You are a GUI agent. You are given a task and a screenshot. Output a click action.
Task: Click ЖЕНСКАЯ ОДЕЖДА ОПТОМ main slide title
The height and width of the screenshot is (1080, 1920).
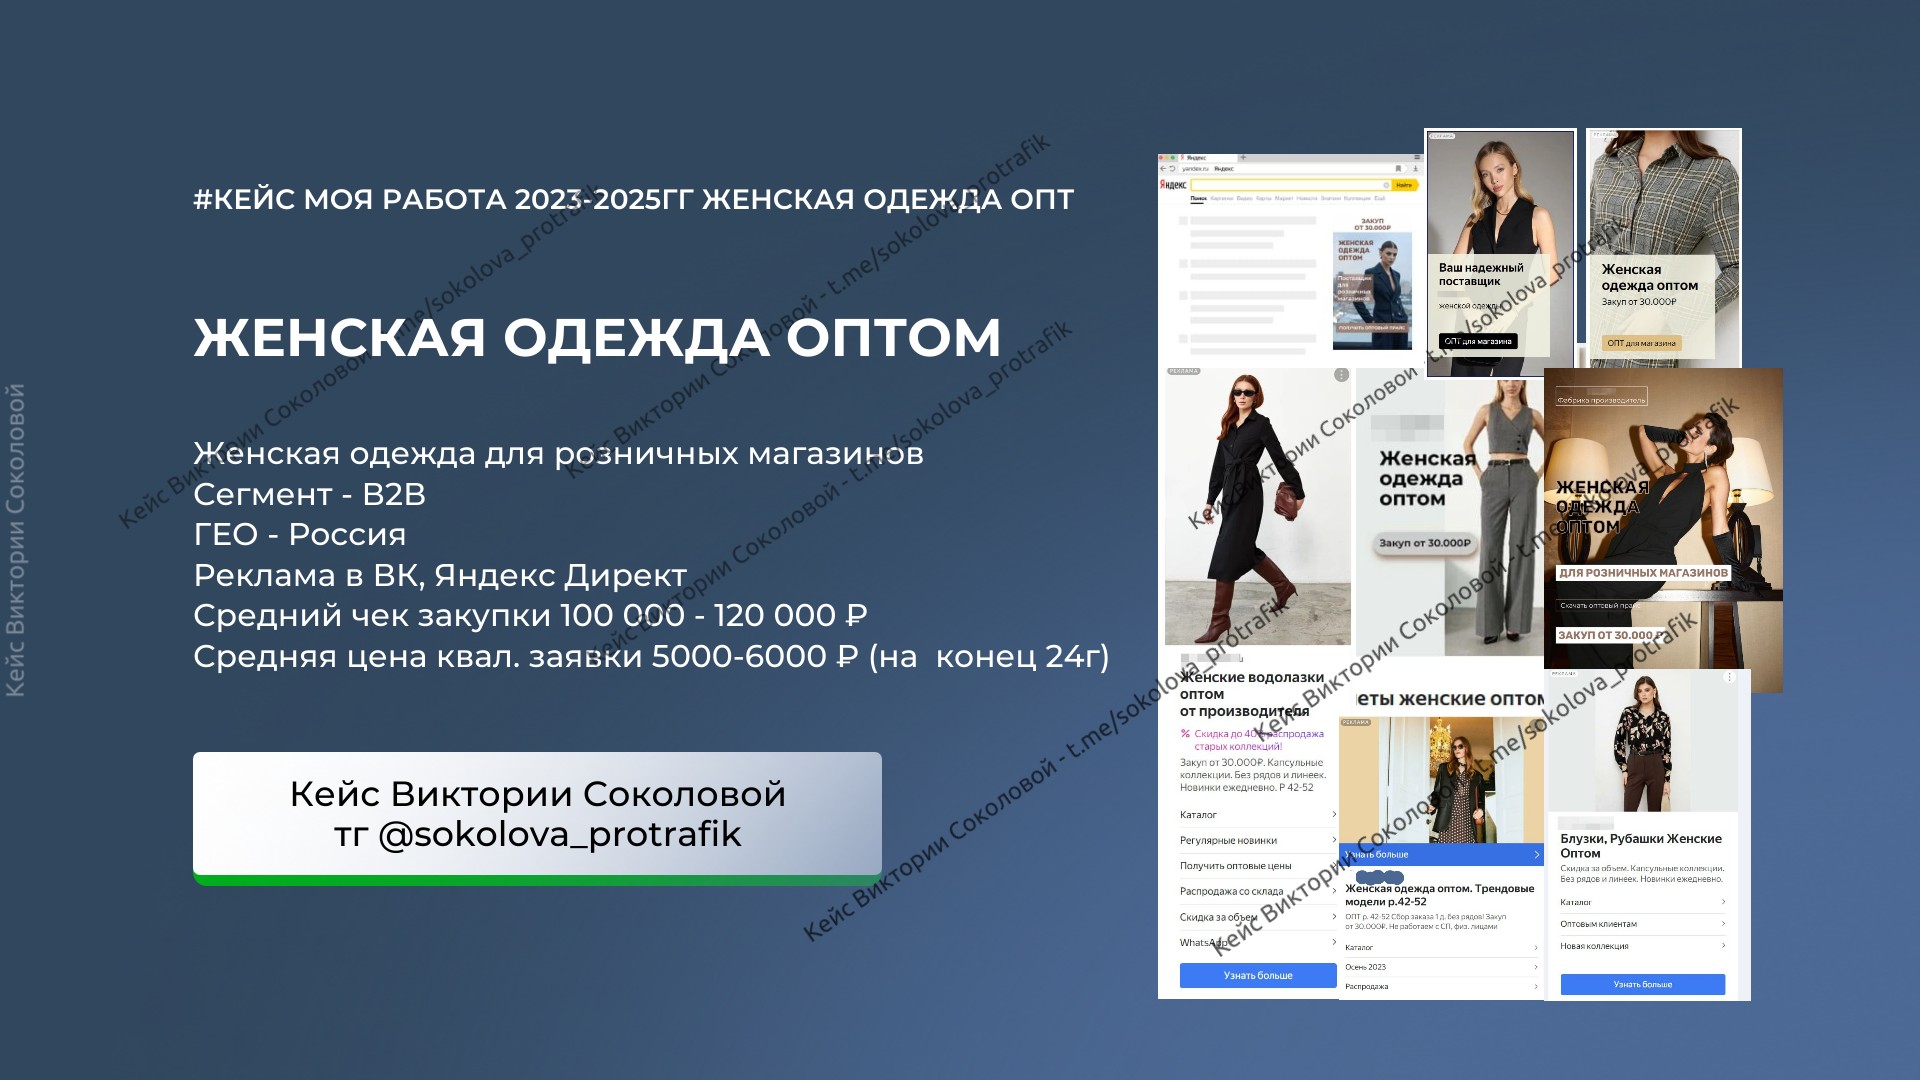pyautogui.click(x=597, y=337)
